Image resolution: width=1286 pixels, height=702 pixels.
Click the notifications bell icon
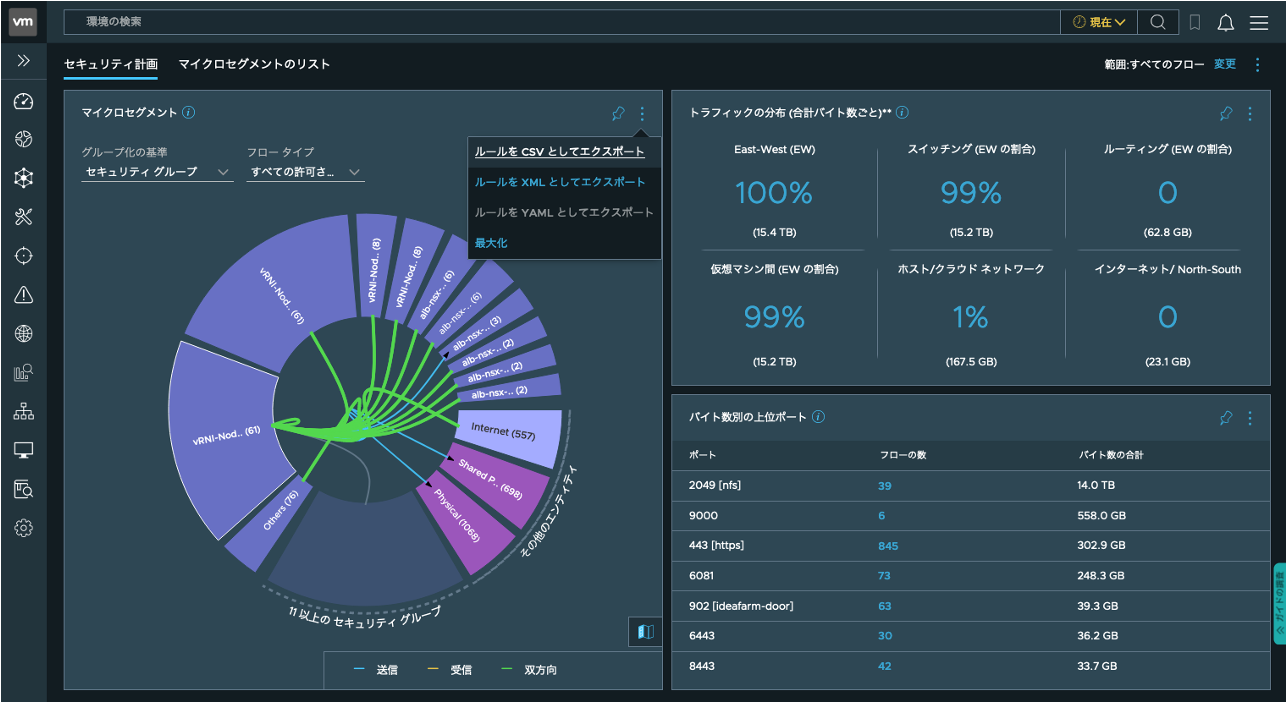point(1225,22)
